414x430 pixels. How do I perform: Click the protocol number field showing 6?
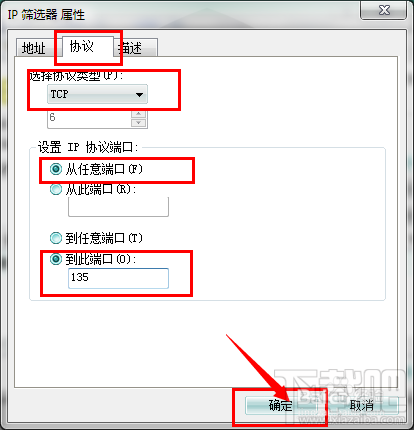pos(89,119)
